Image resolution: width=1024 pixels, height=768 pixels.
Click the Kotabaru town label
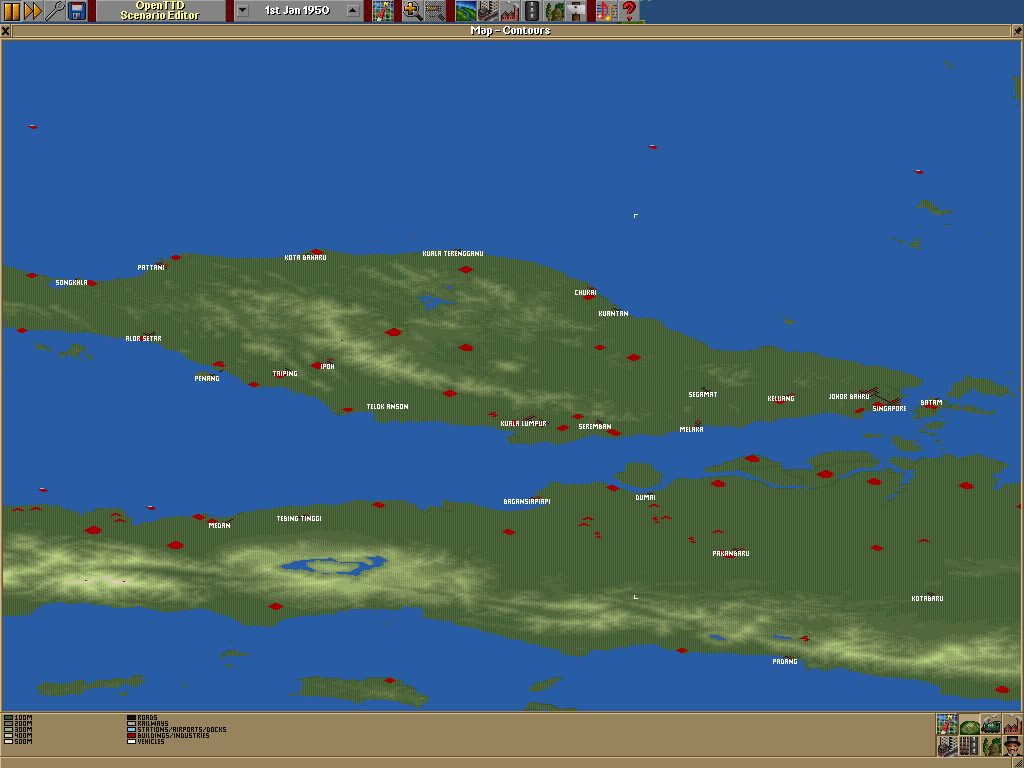[x=927, y=598]
